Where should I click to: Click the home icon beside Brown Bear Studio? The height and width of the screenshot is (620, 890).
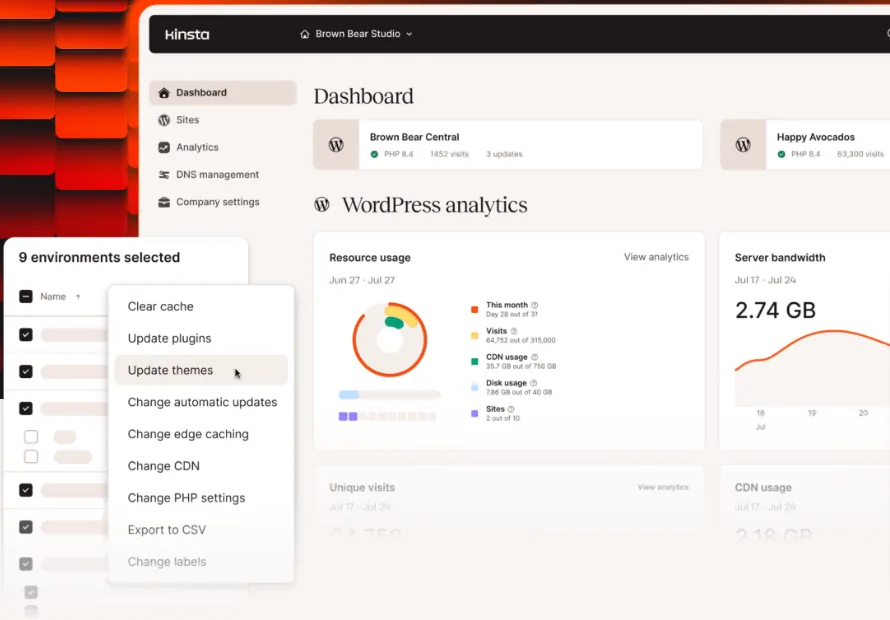(305, 34)
